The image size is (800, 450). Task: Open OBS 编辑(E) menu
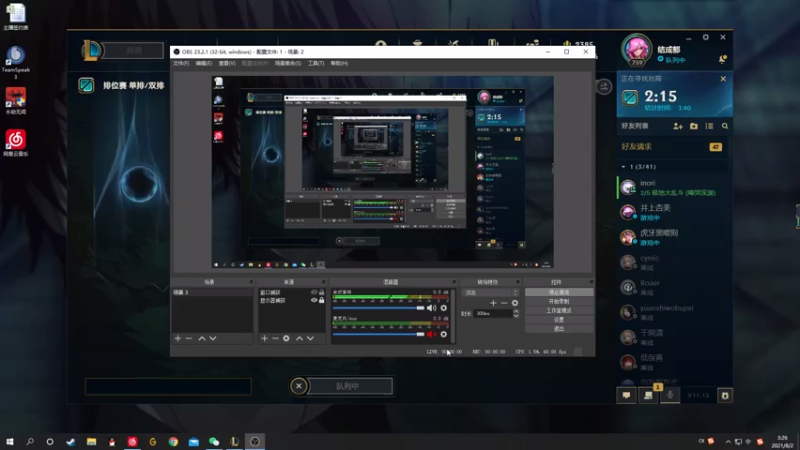(204, 63)
